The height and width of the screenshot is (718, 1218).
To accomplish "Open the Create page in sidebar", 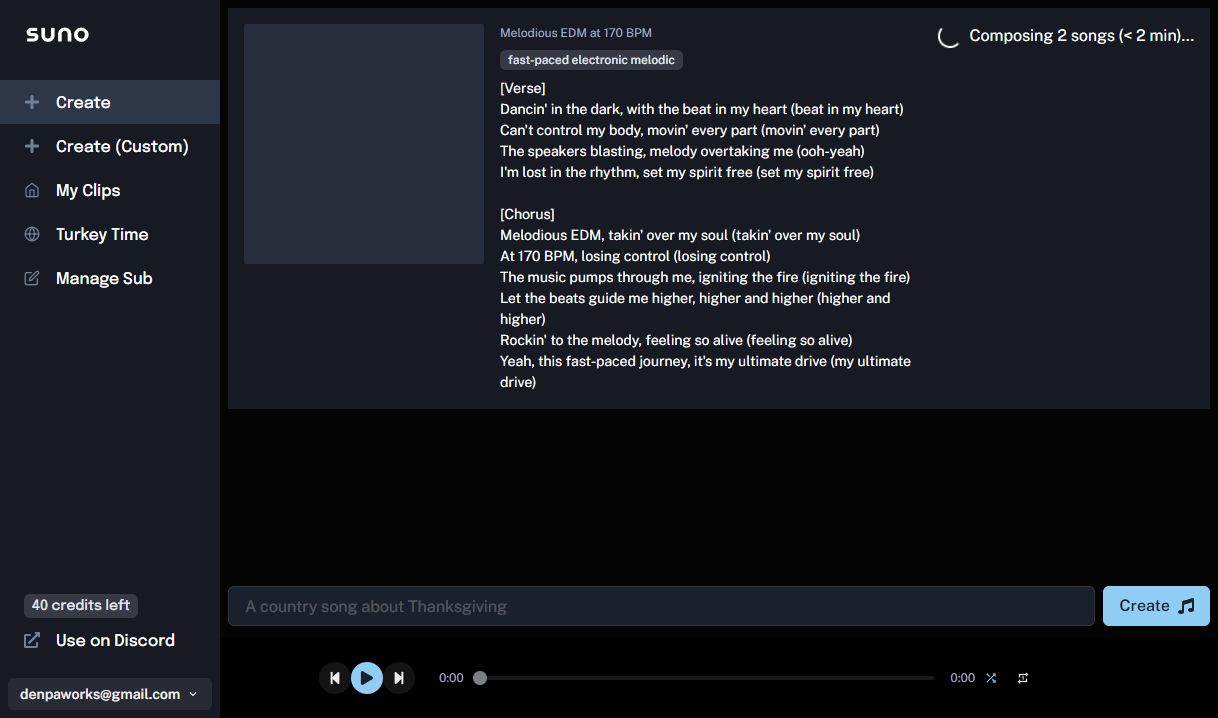I will [110, 102].
